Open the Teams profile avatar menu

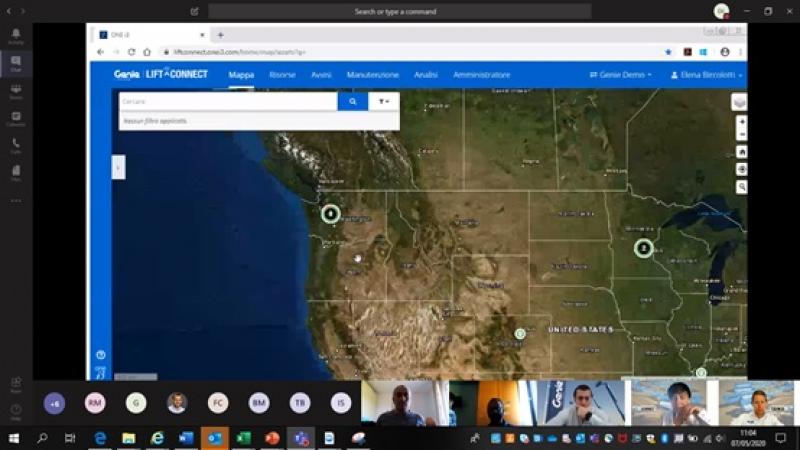[721, 11]
